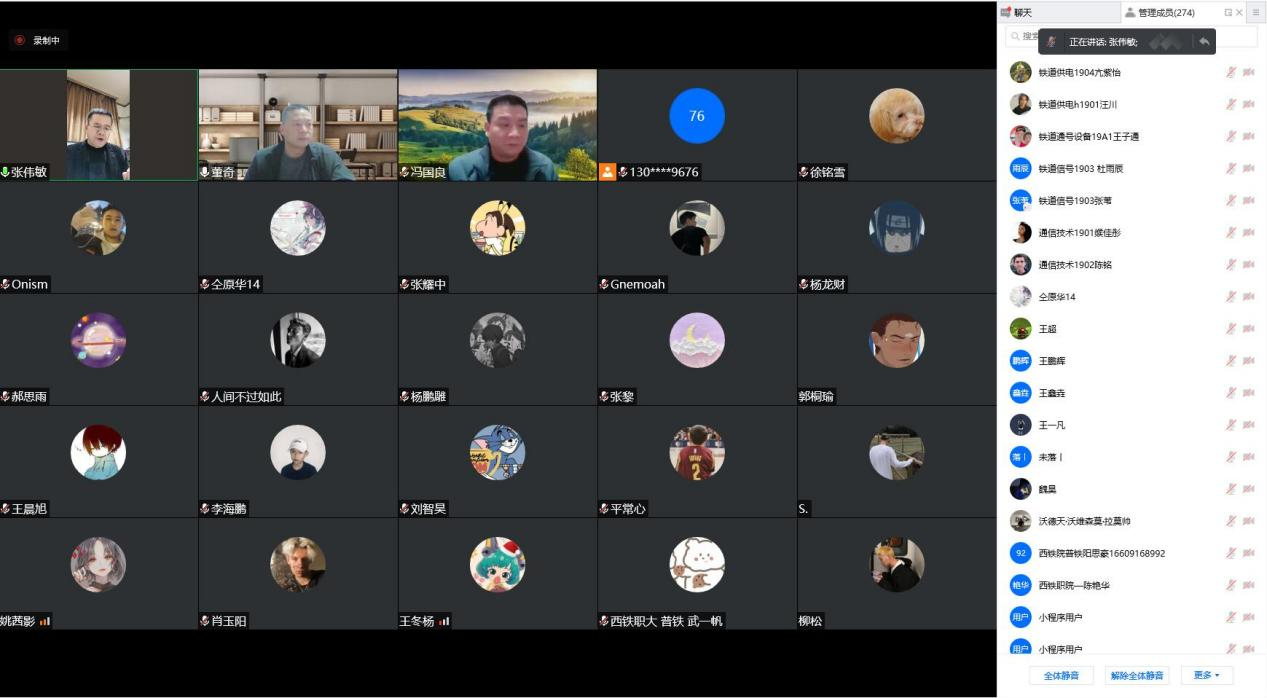
Task: Click the 全体静音 mute all button
Action: [x=1061, y=676]
